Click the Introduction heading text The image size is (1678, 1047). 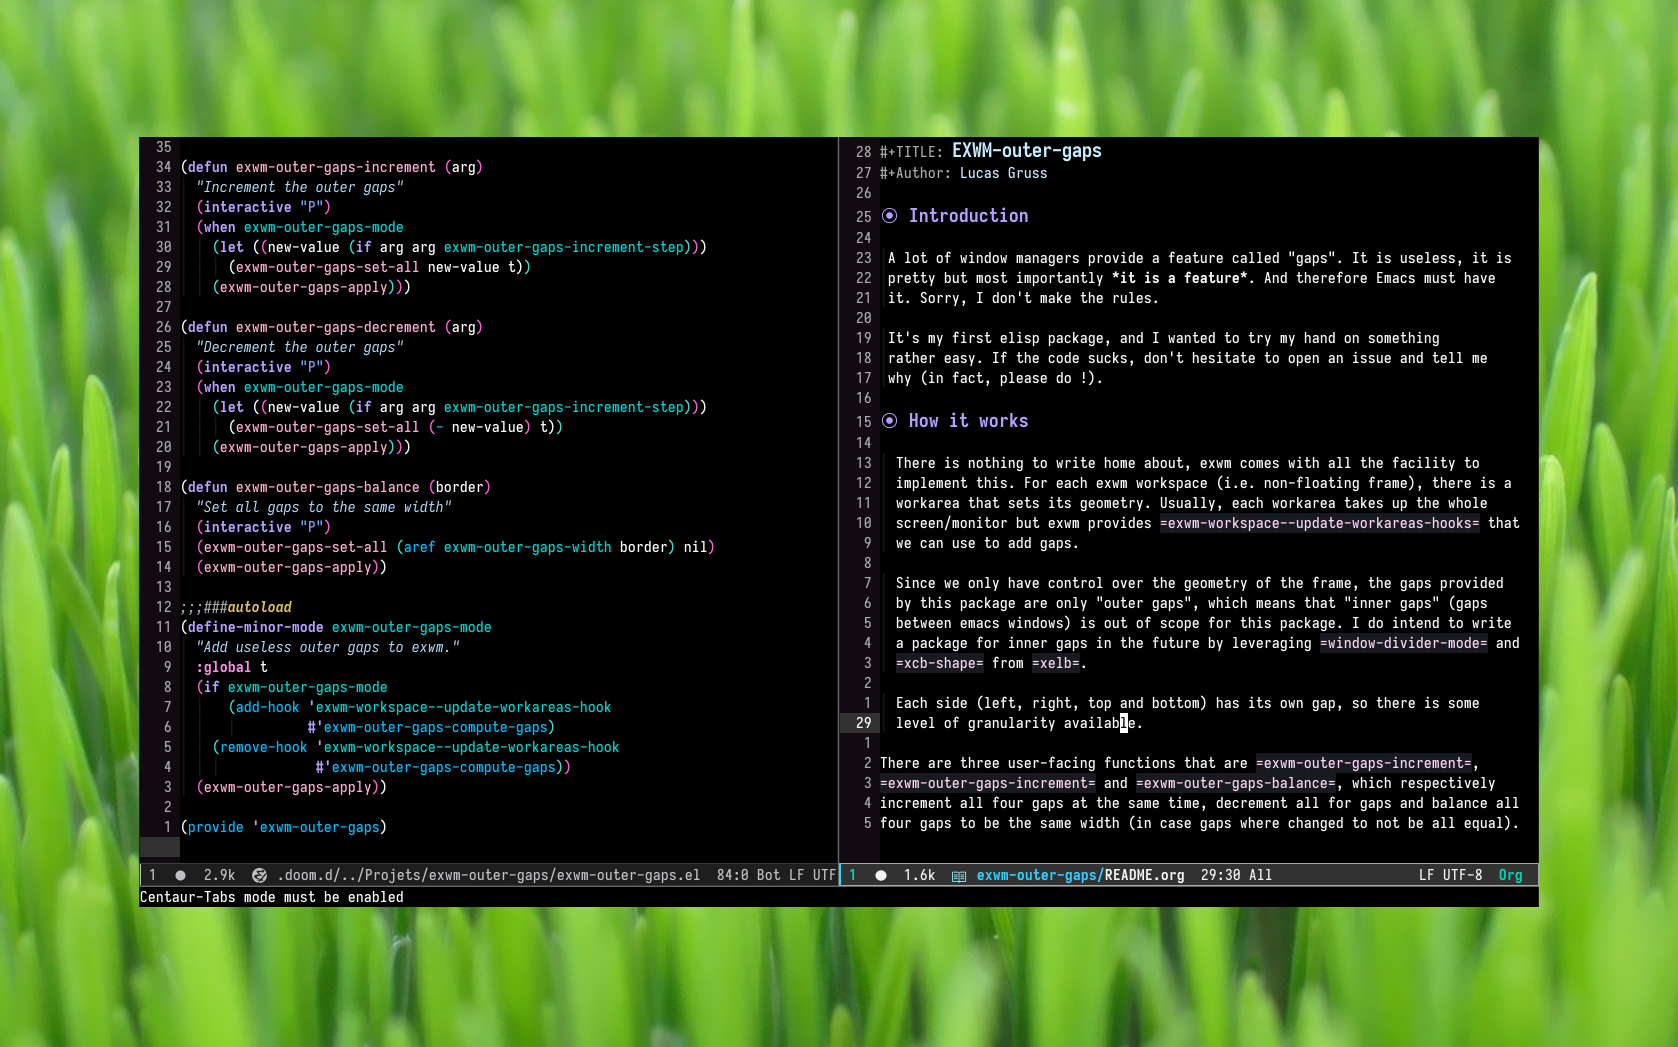tap(968, 216)
